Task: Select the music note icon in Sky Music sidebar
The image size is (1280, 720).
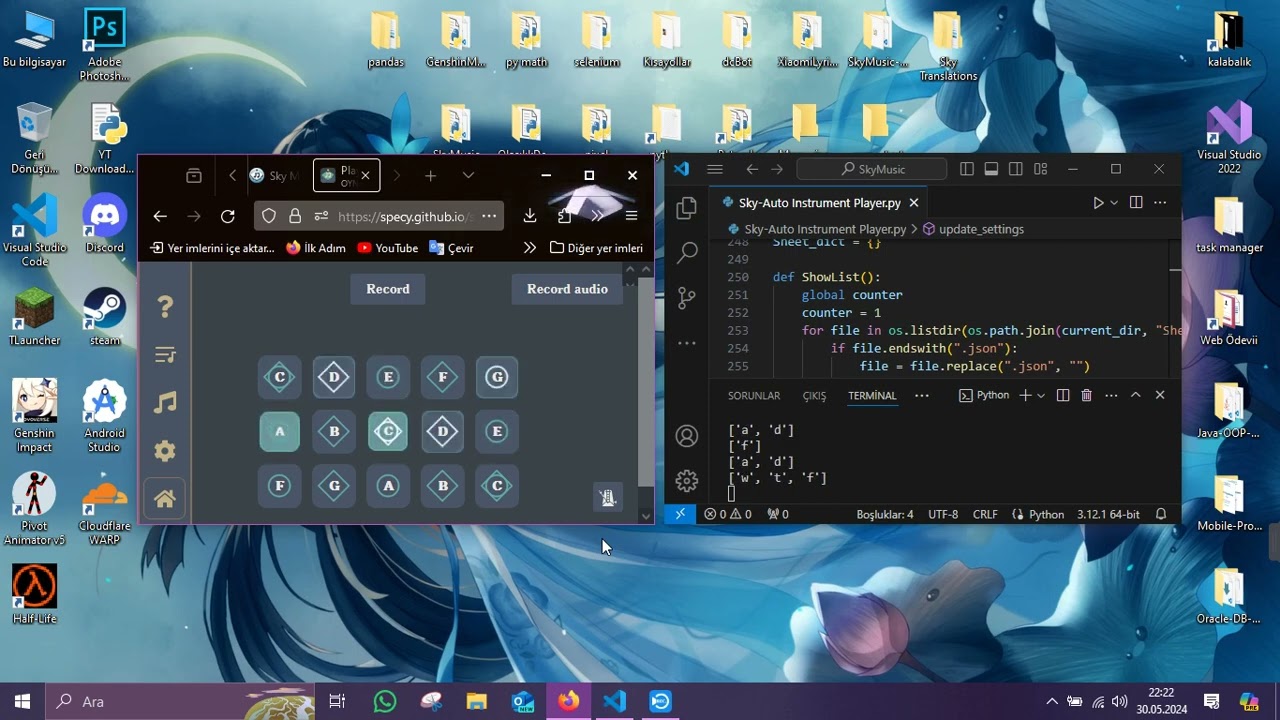Action: pyautogui.click(x=165, y=402)
